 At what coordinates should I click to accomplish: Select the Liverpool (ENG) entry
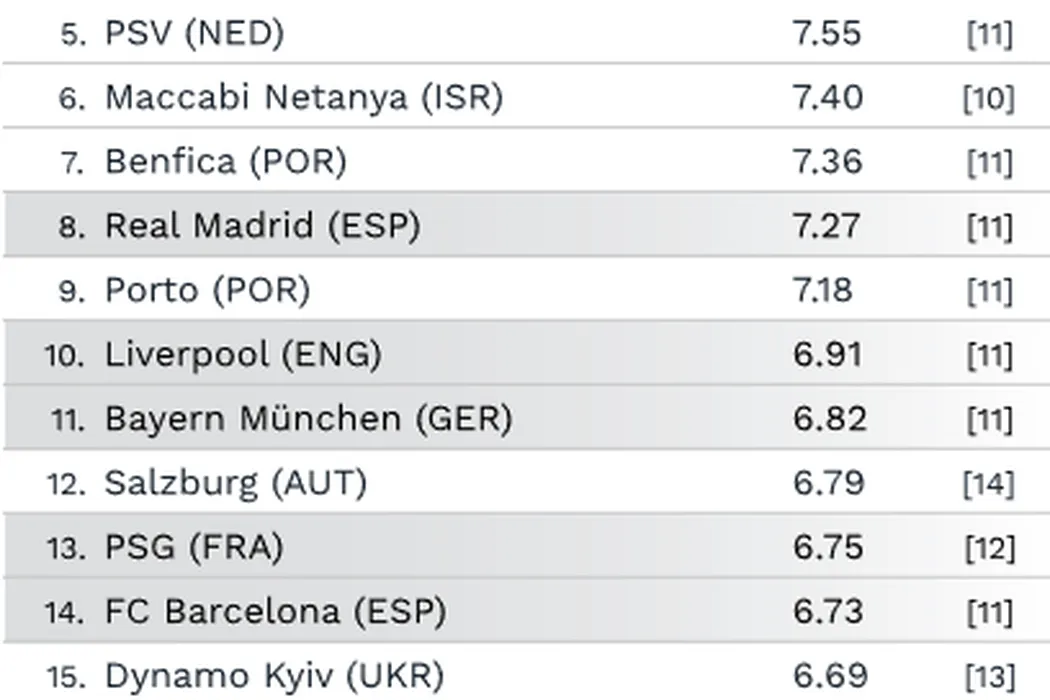tap(243, 354)
